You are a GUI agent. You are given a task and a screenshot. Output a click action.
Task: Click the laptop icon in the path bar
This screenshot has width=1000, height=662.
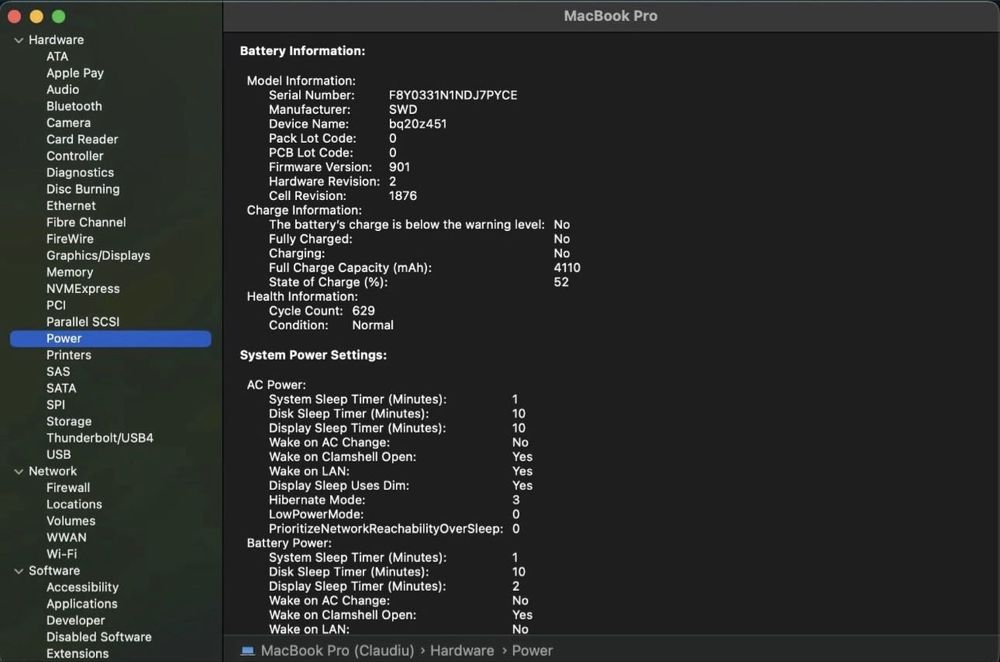click(247, 650)
